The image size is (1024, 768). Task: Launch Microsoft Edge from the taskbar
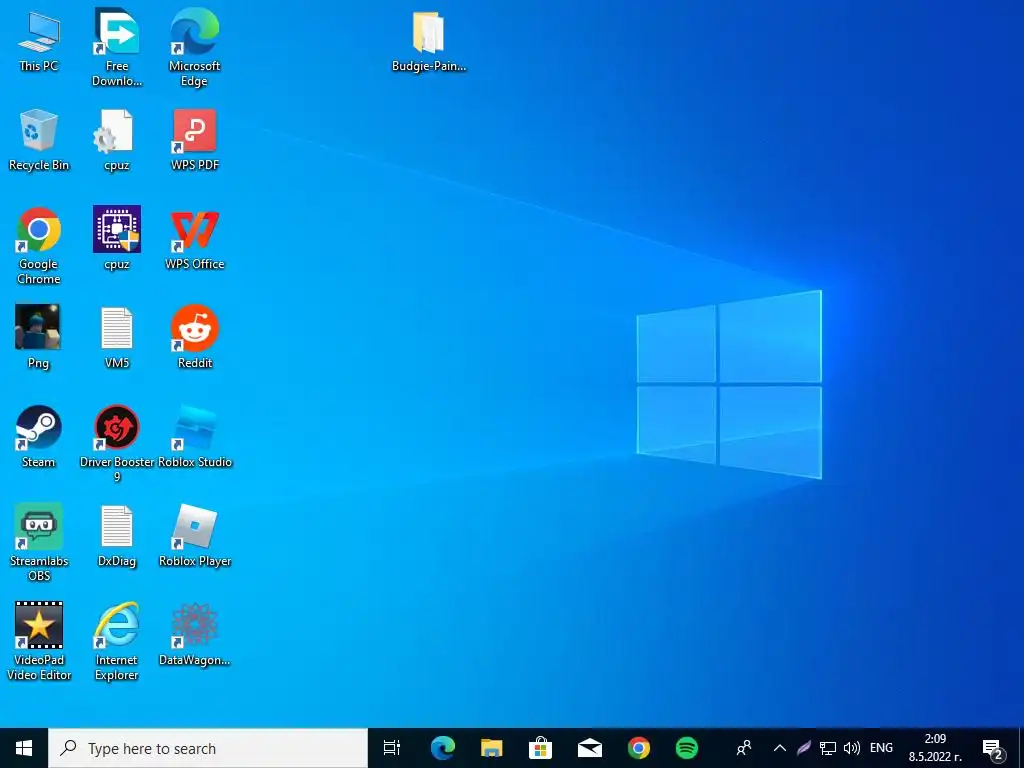tap(443, 748)
